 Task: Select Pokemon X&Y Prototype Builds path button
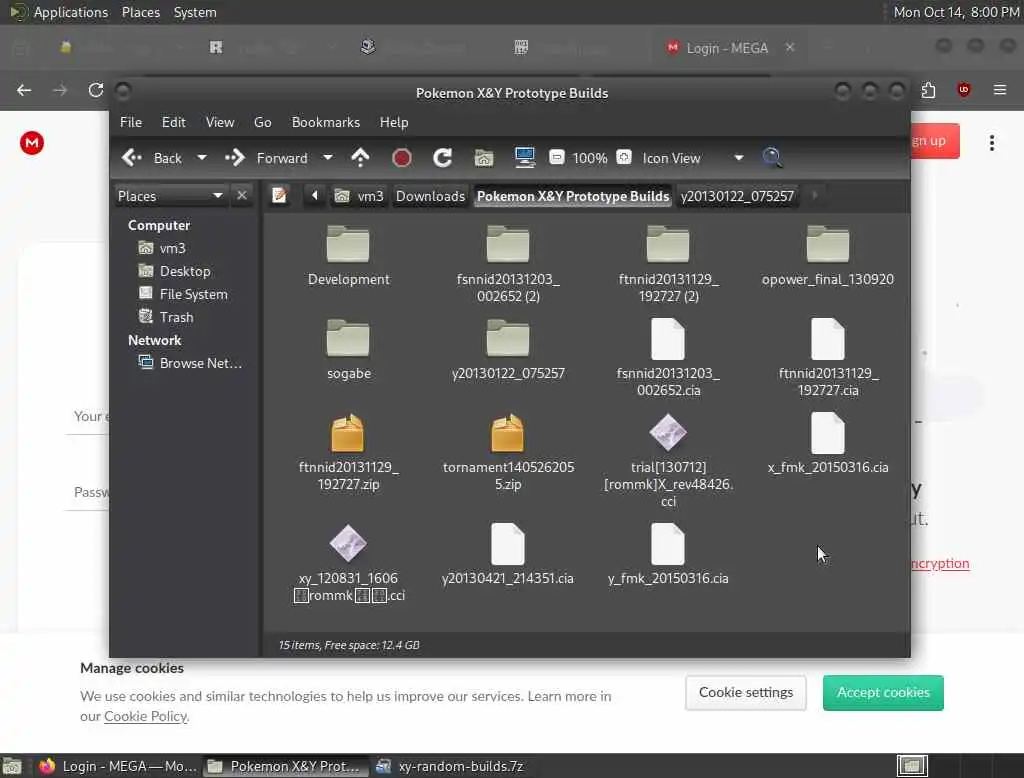[x=573, y=196]
